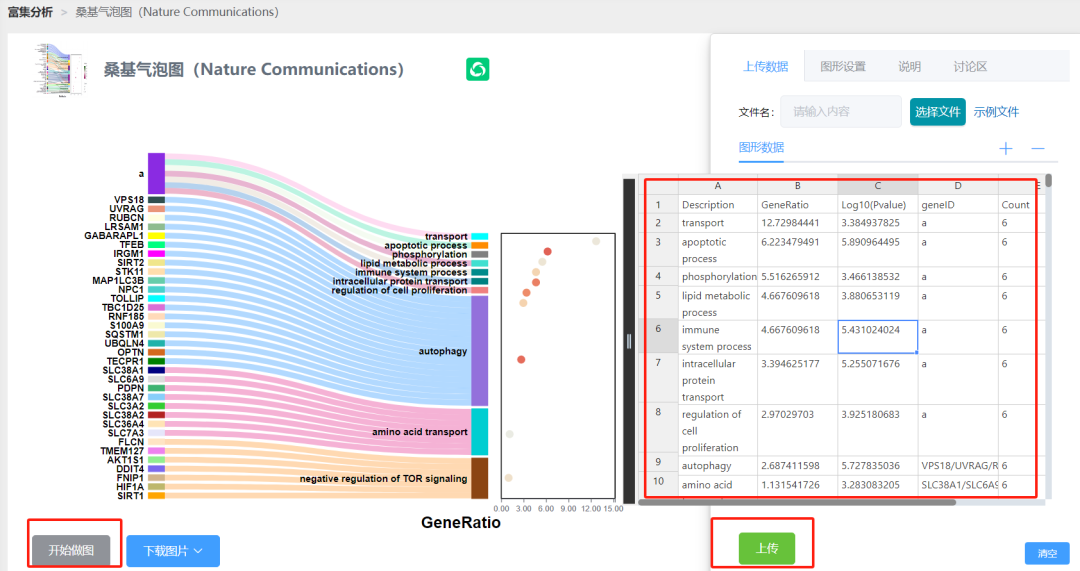Click the red autophagy bubble in the plot

(x=521, y=360)
